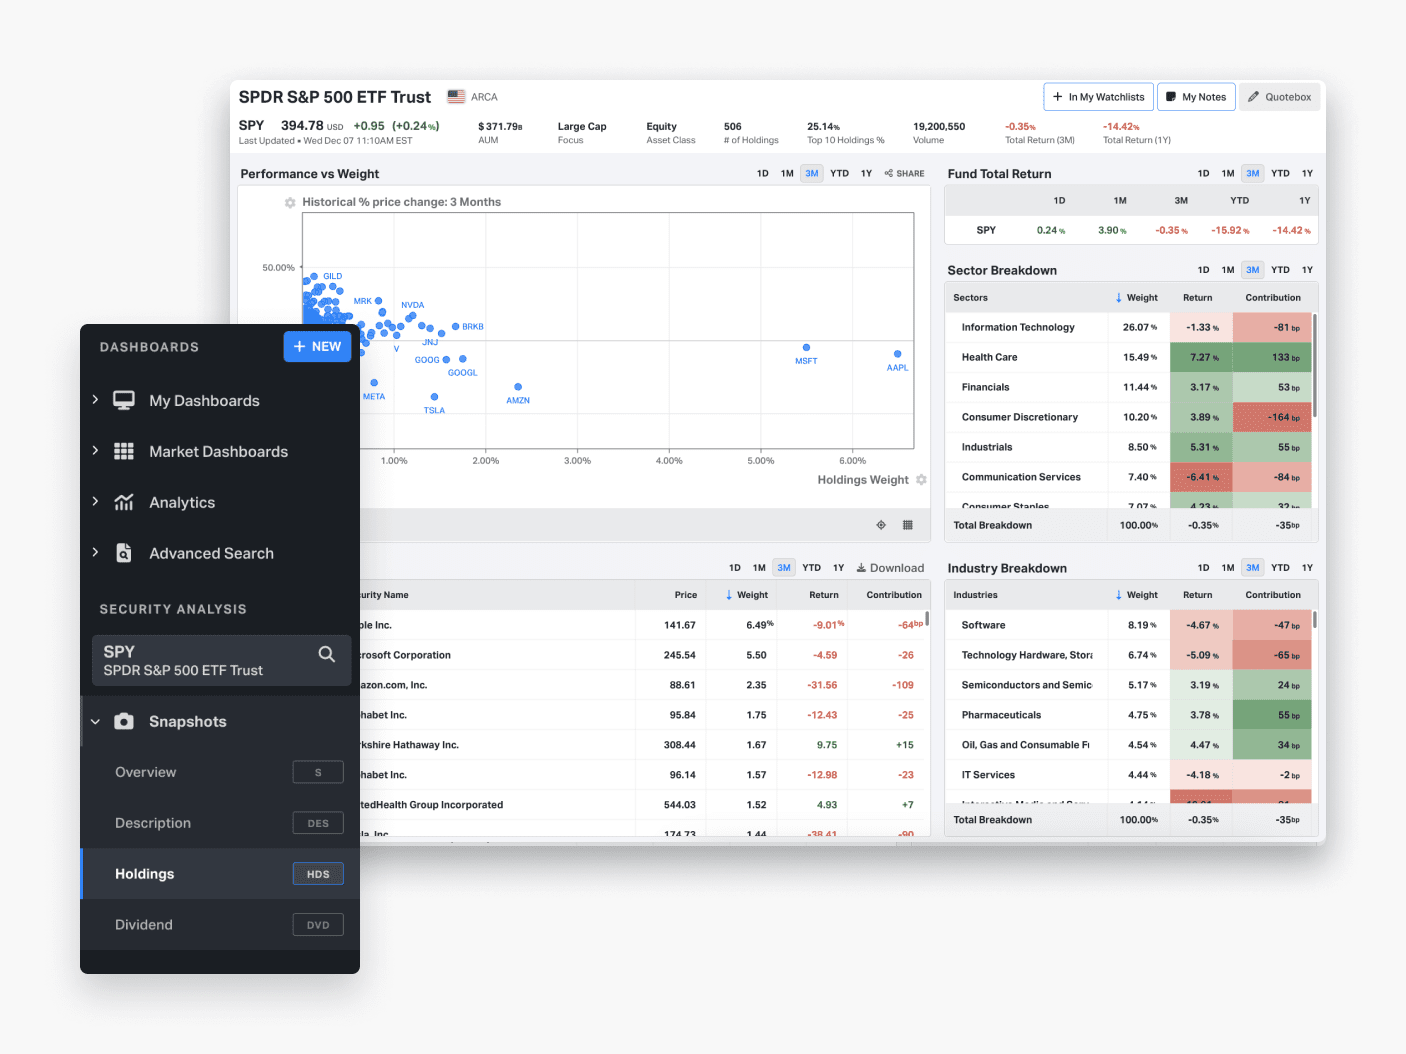Click the gear icon beside Historical % price change
The image size is (1406, 1054).
pos(290,203)
